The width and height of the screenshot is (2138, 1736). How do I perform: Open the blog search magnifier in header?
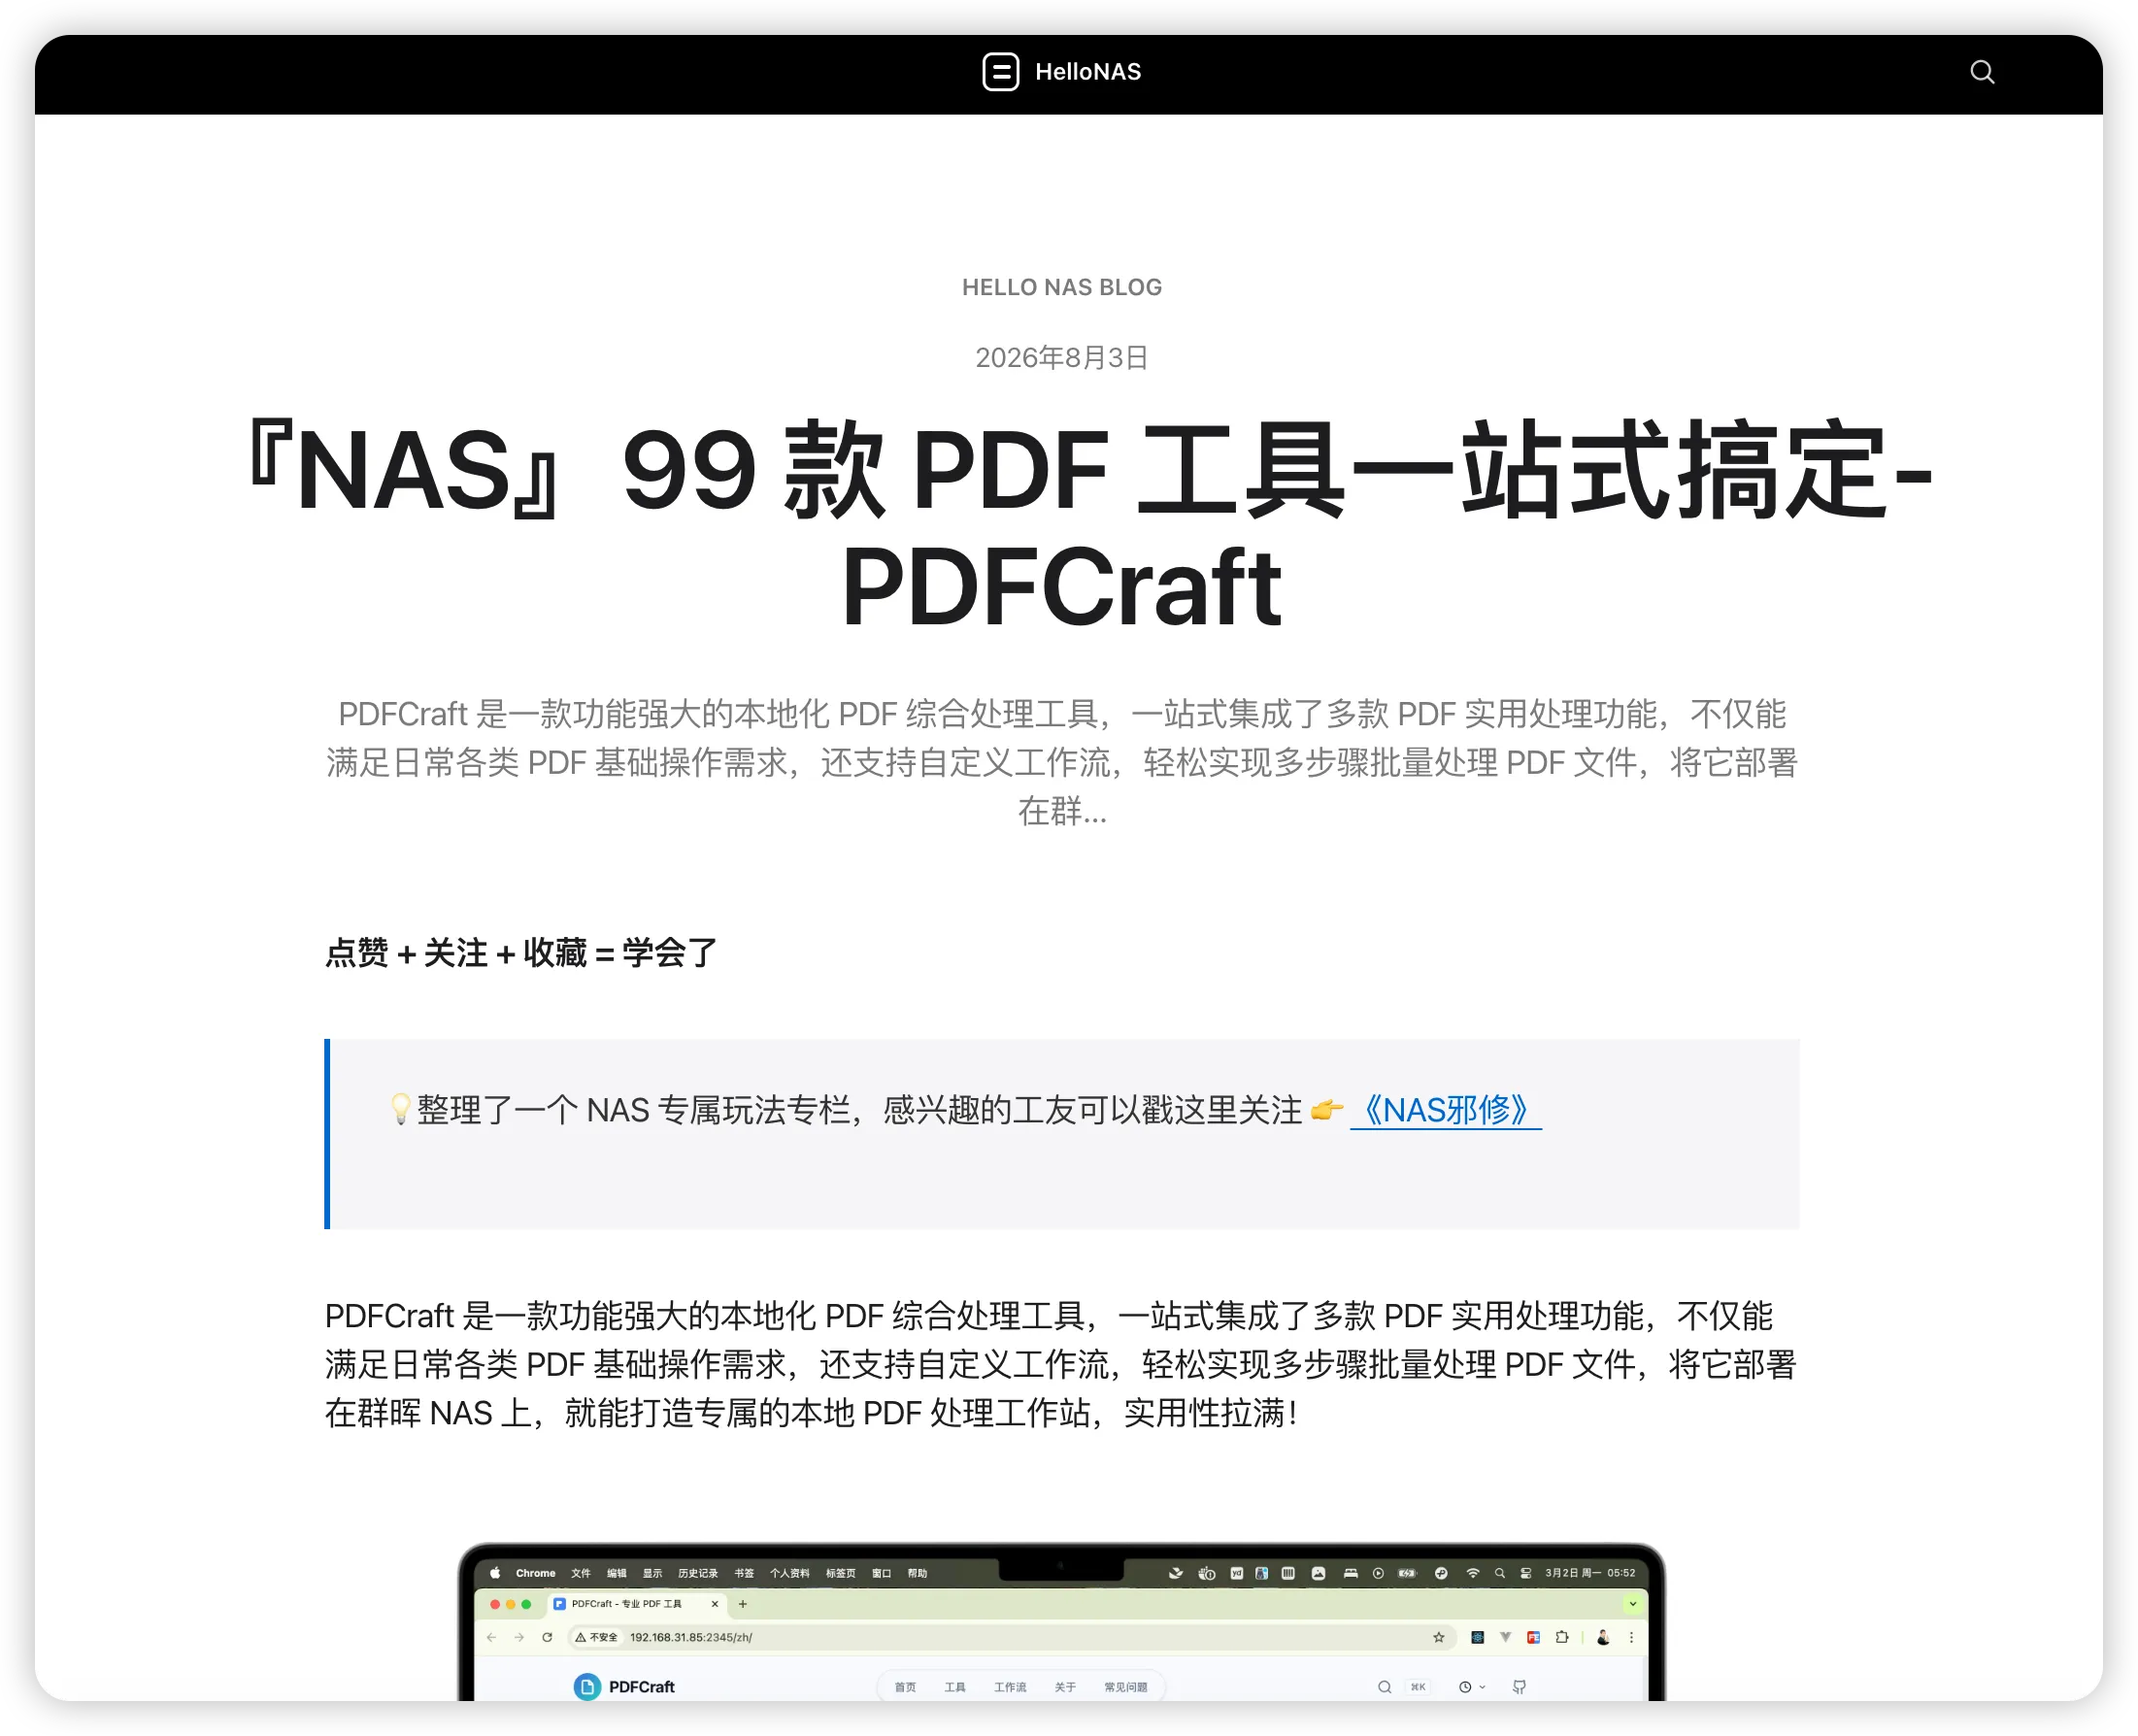coord(1982,72)
